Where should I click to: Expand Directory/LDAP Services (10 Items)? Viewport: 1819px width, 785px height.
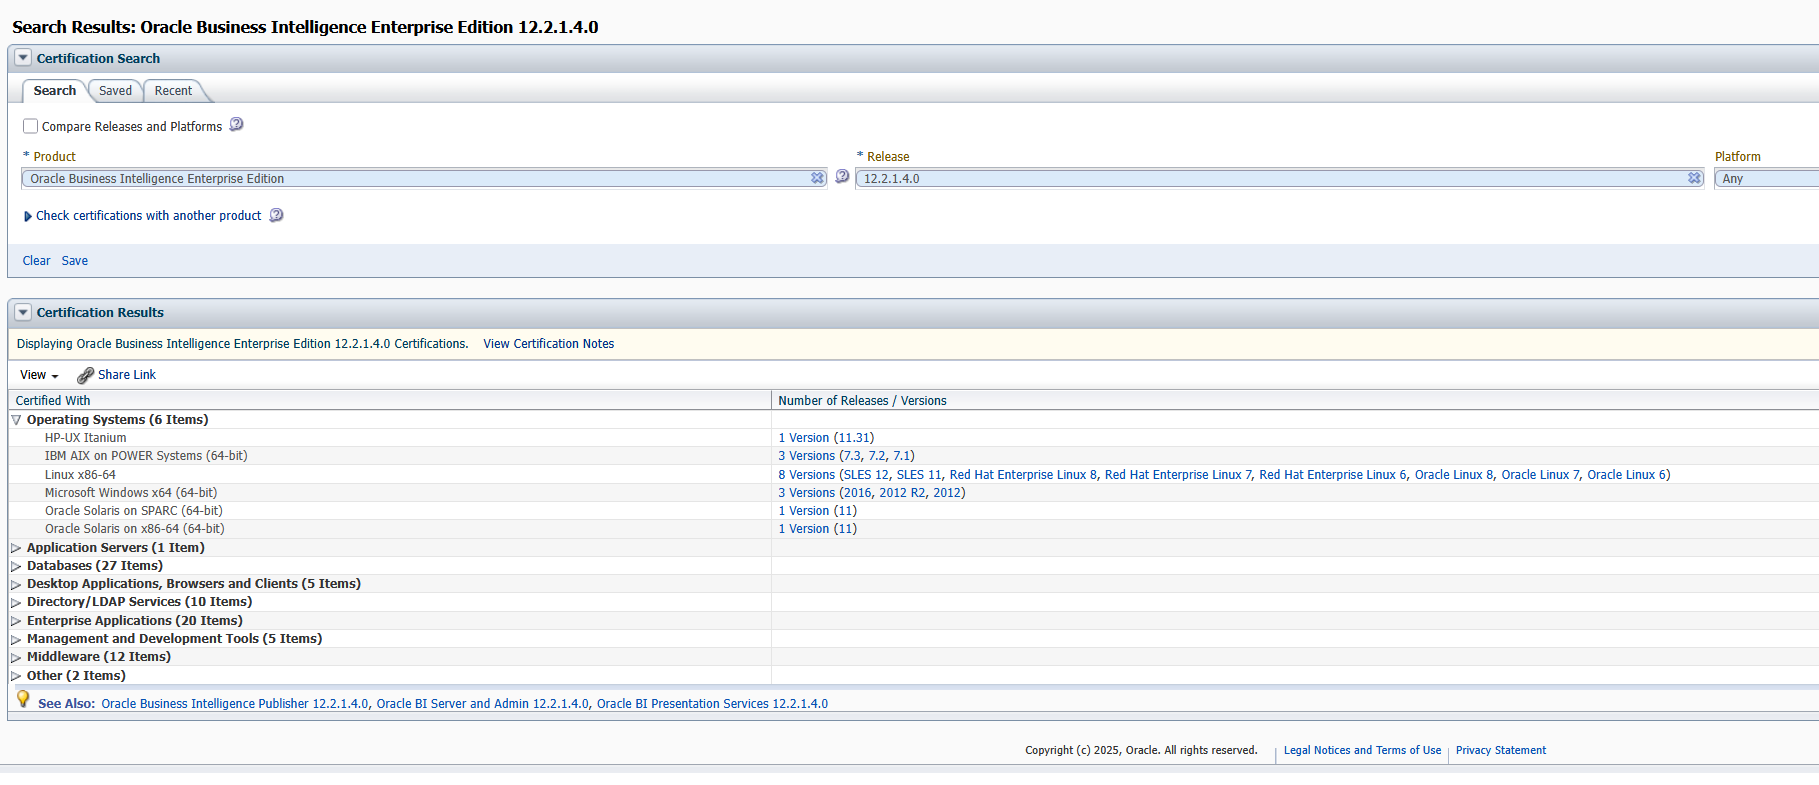(x=16, y=602)
